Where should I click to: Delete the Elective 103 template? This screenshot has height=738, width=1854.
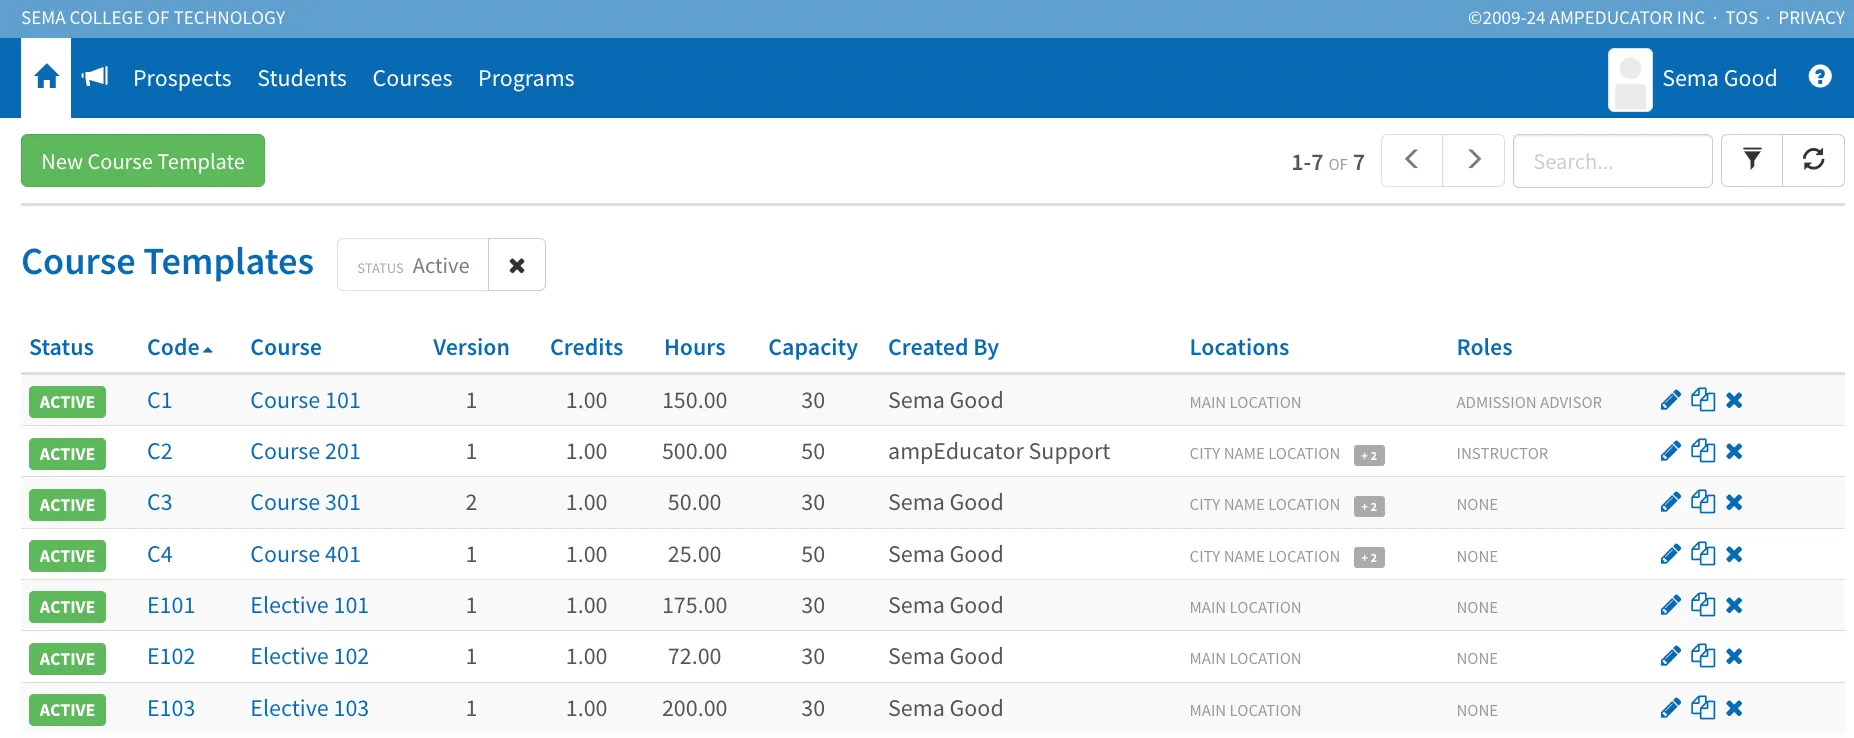pos(1734,709)
